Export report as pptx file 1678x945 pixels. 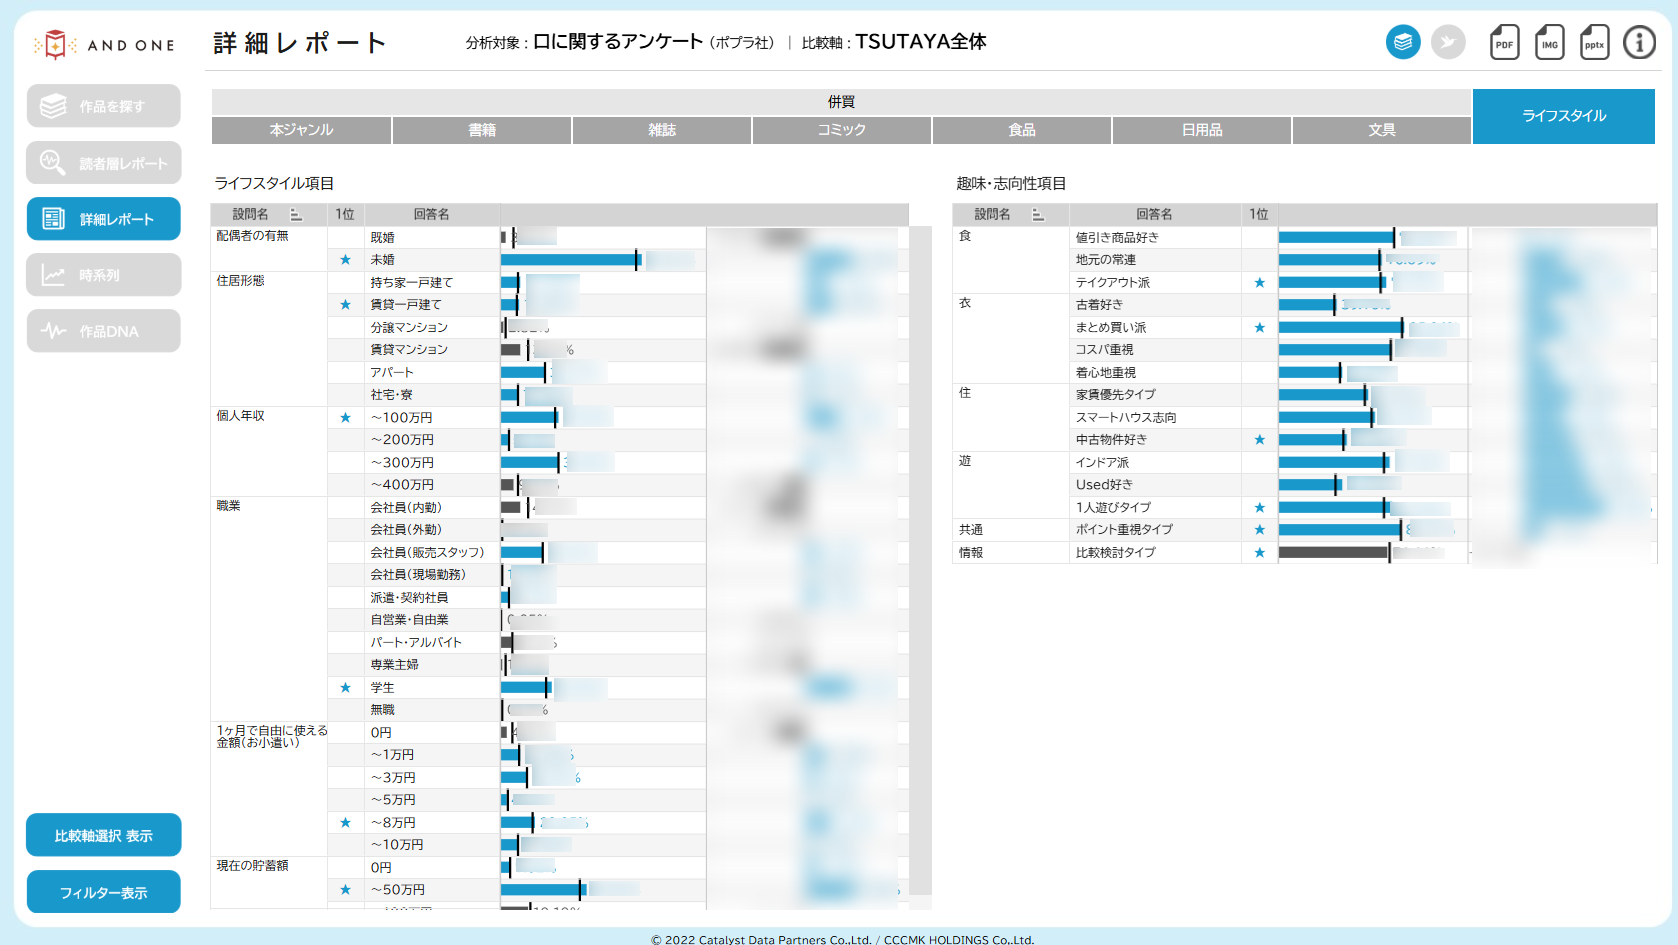(1594, 42)
